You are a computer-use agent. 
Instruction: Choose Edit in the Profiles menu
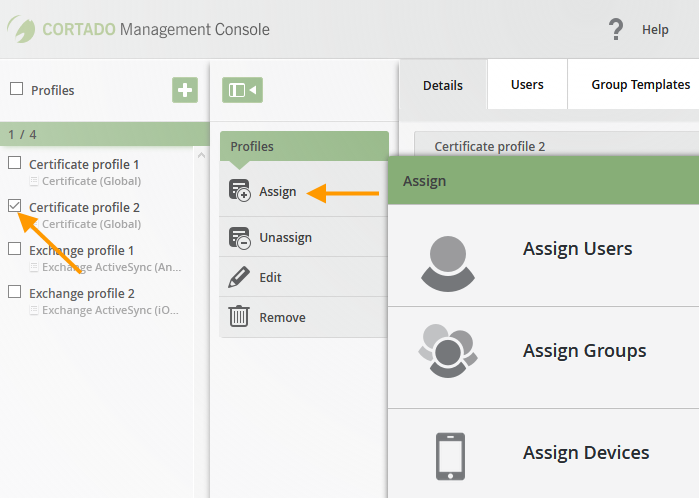tap(304, 277)
